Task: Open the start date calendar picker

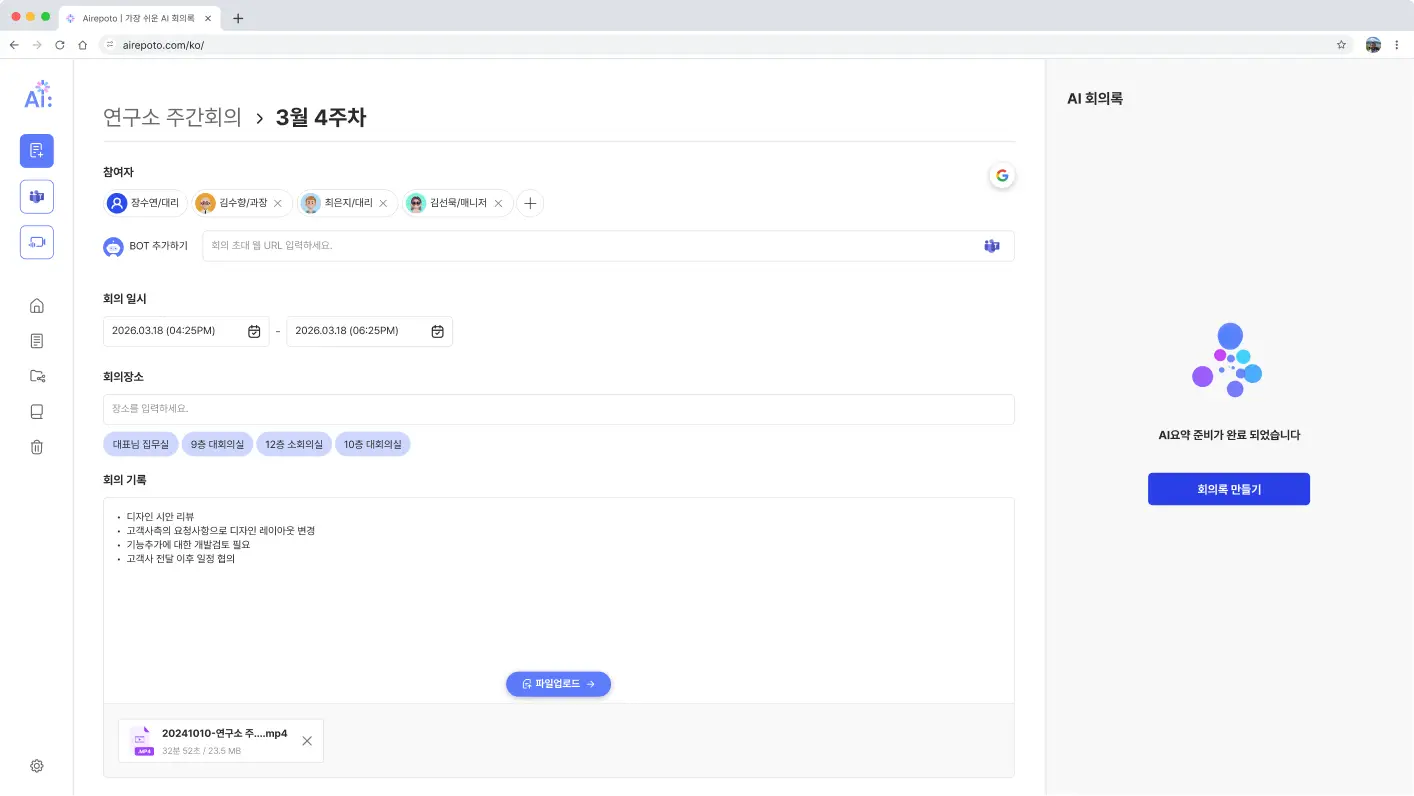Action: (x=254, y=332)
